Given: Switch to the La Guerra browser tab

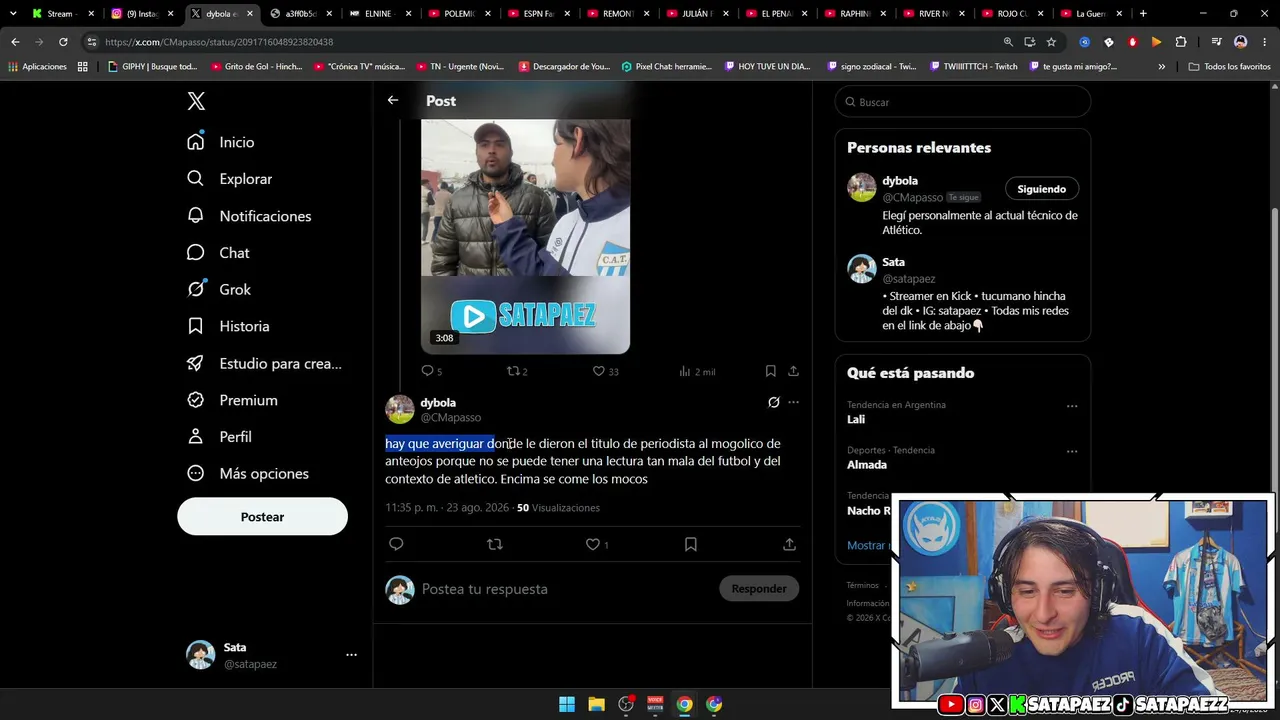Looking at the screenshot, I should pyautogui.click(x=1090, y=14).
